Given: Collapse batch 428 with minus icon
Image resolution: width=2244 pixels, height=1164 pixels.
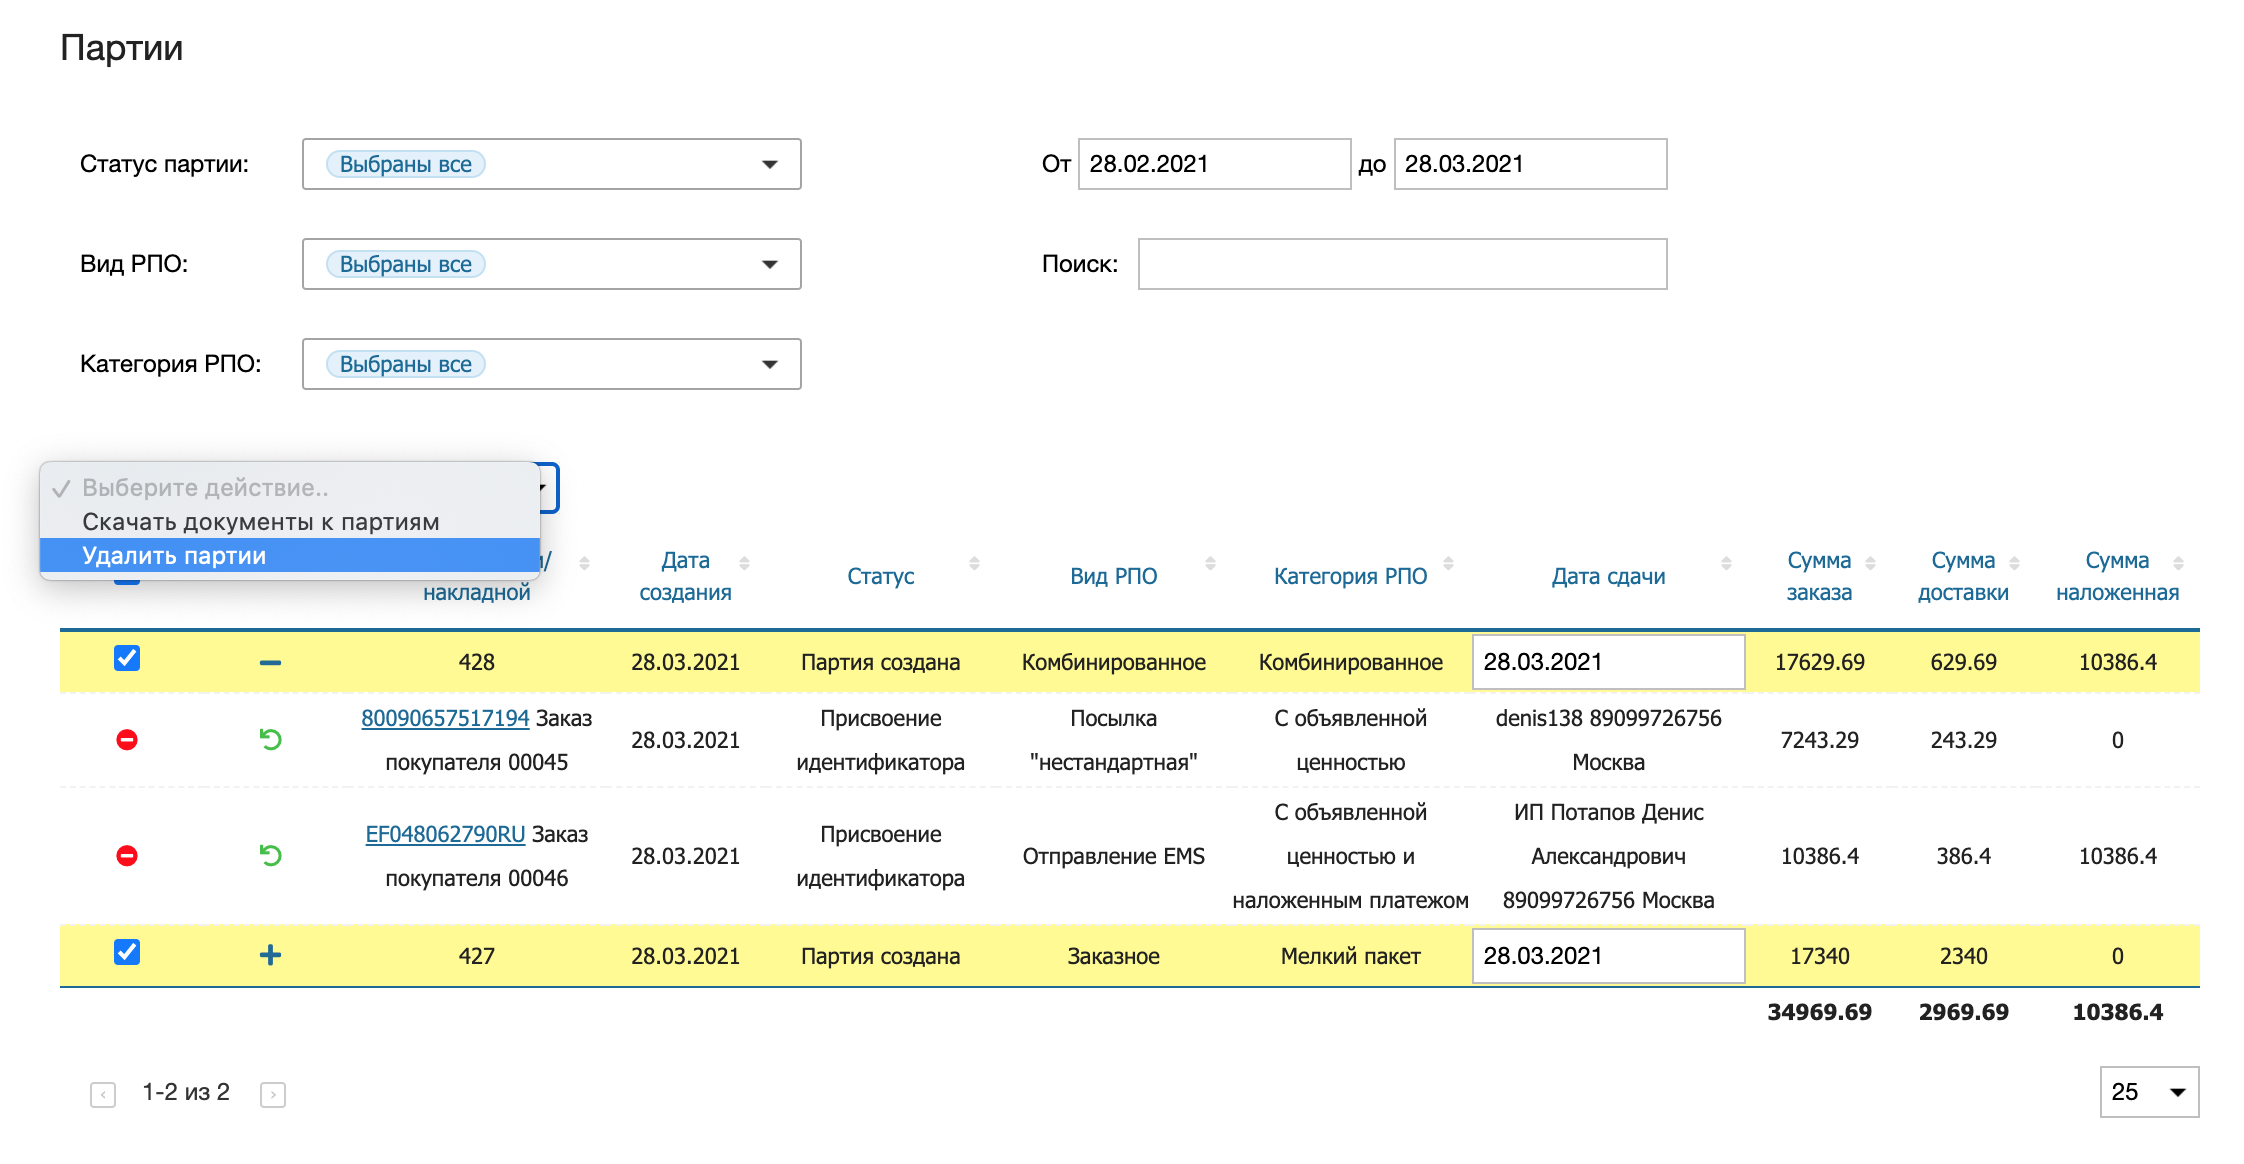Looking at the screenshot, I should coord(270,662).
